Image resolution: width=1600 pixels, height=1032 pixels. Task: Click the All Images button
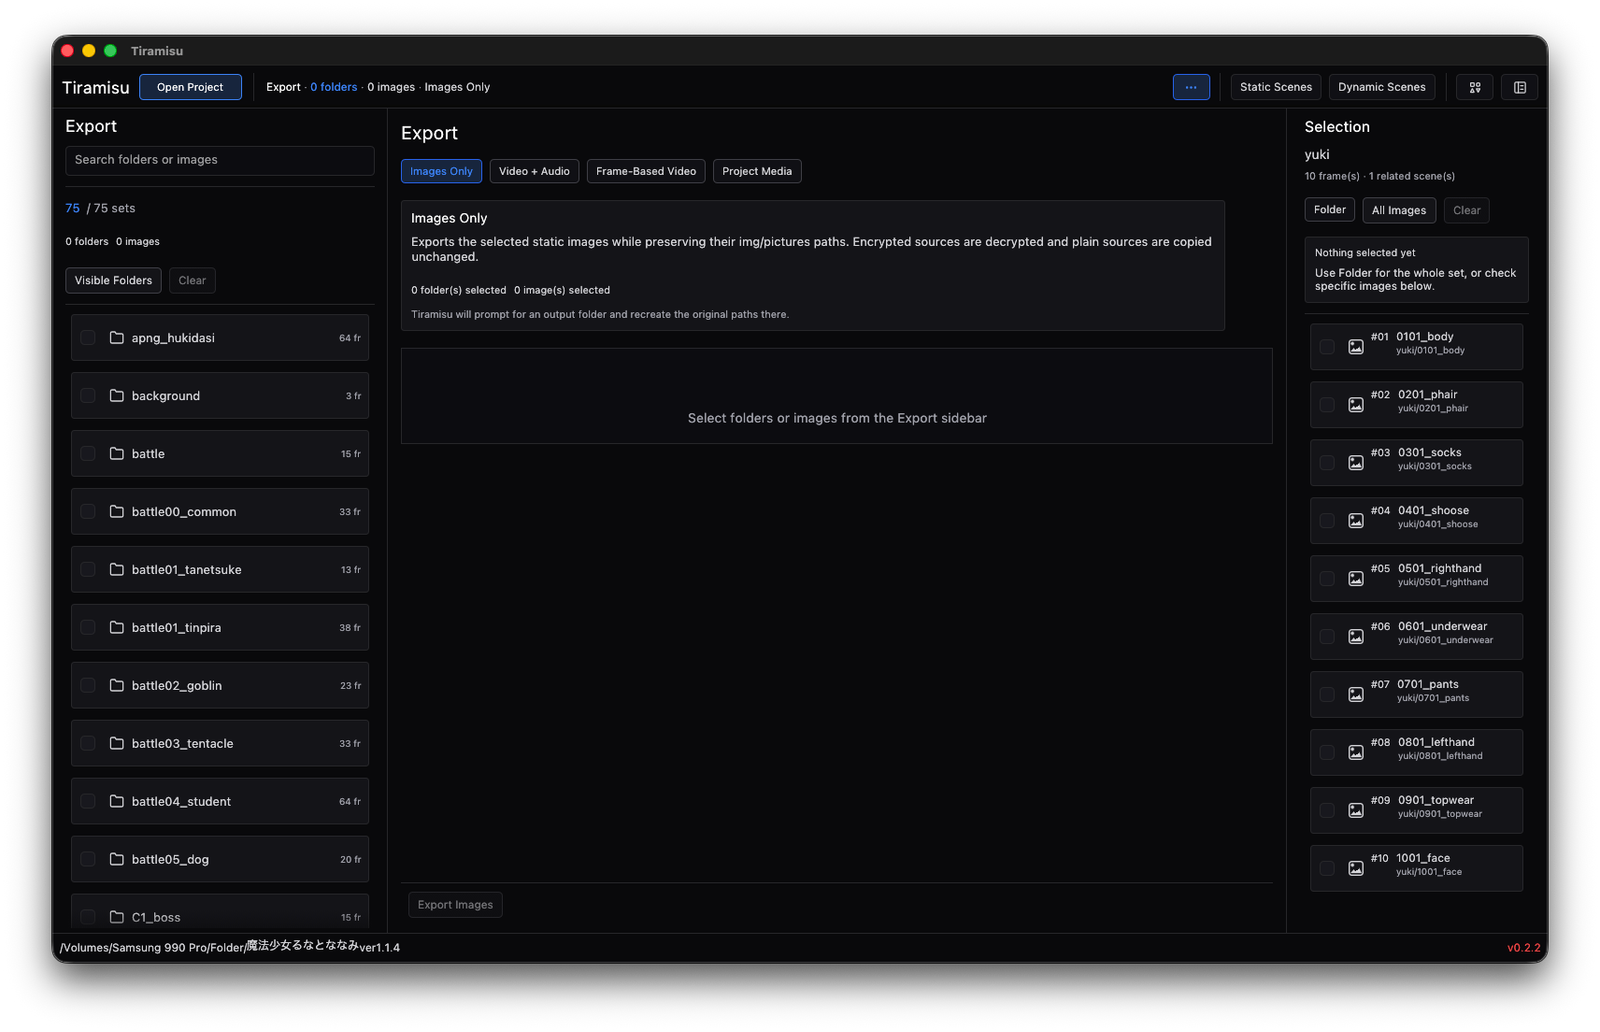tap(1399, 210)
